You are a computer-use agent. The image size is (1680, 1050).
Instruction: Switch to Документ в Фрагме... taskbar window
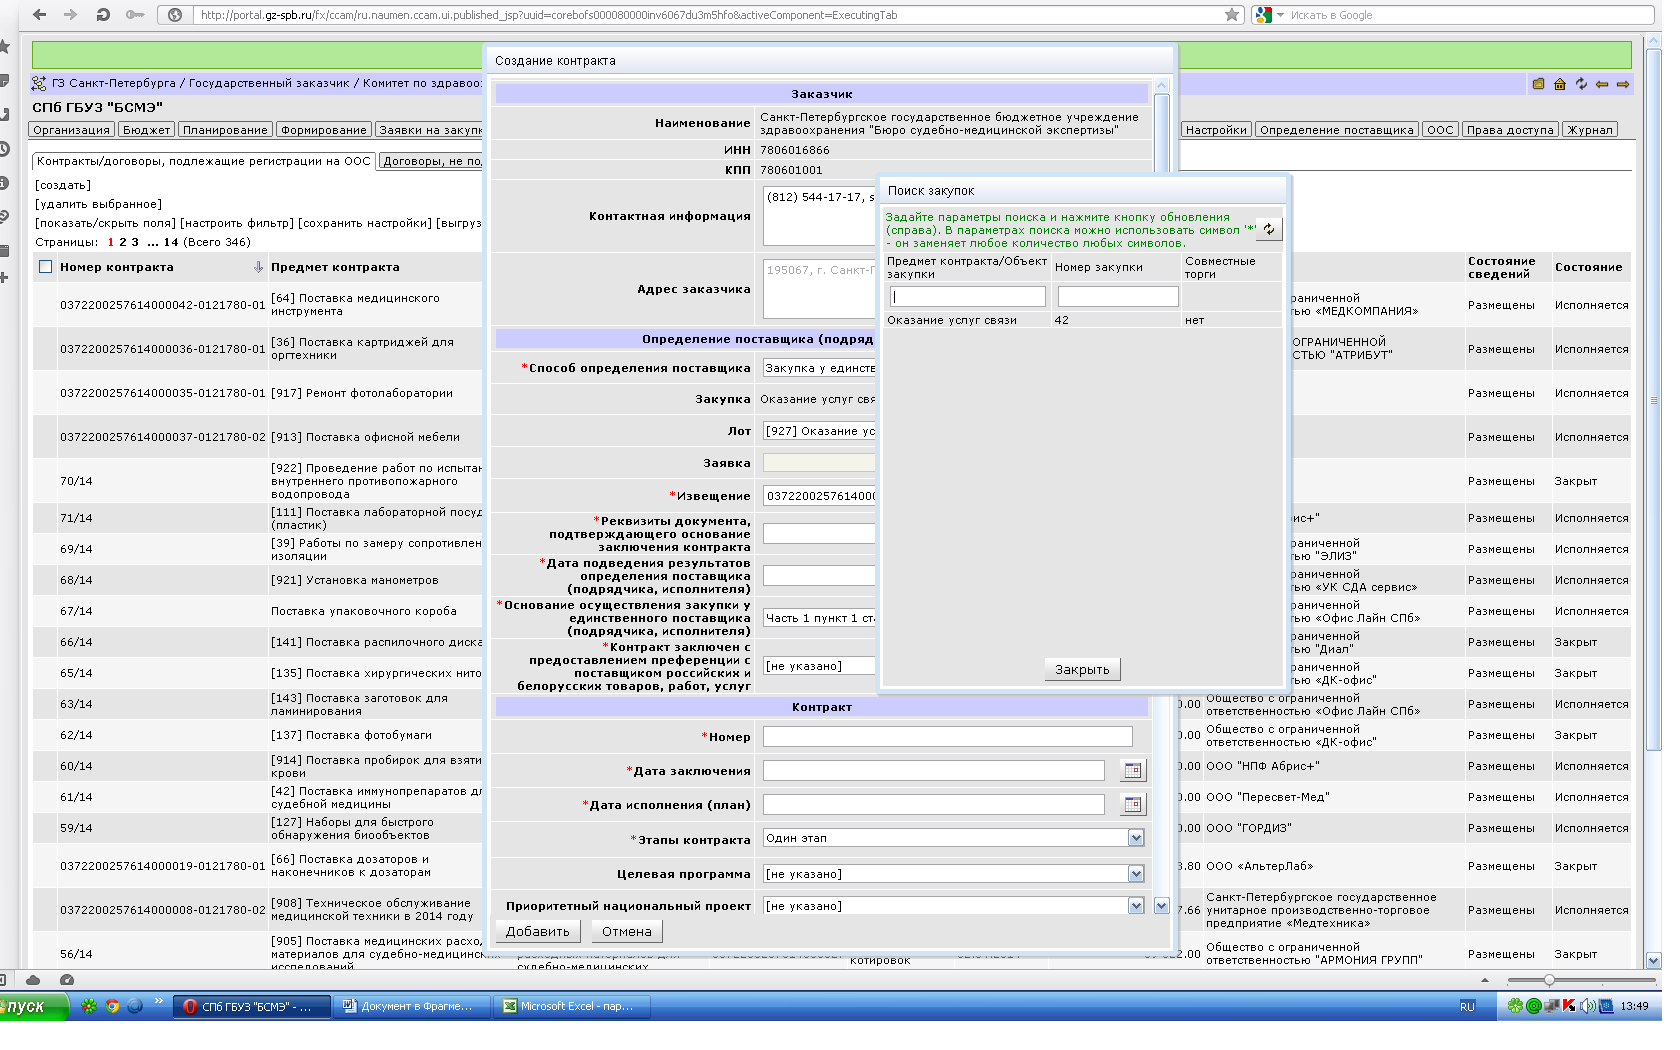click(414, 1006)
